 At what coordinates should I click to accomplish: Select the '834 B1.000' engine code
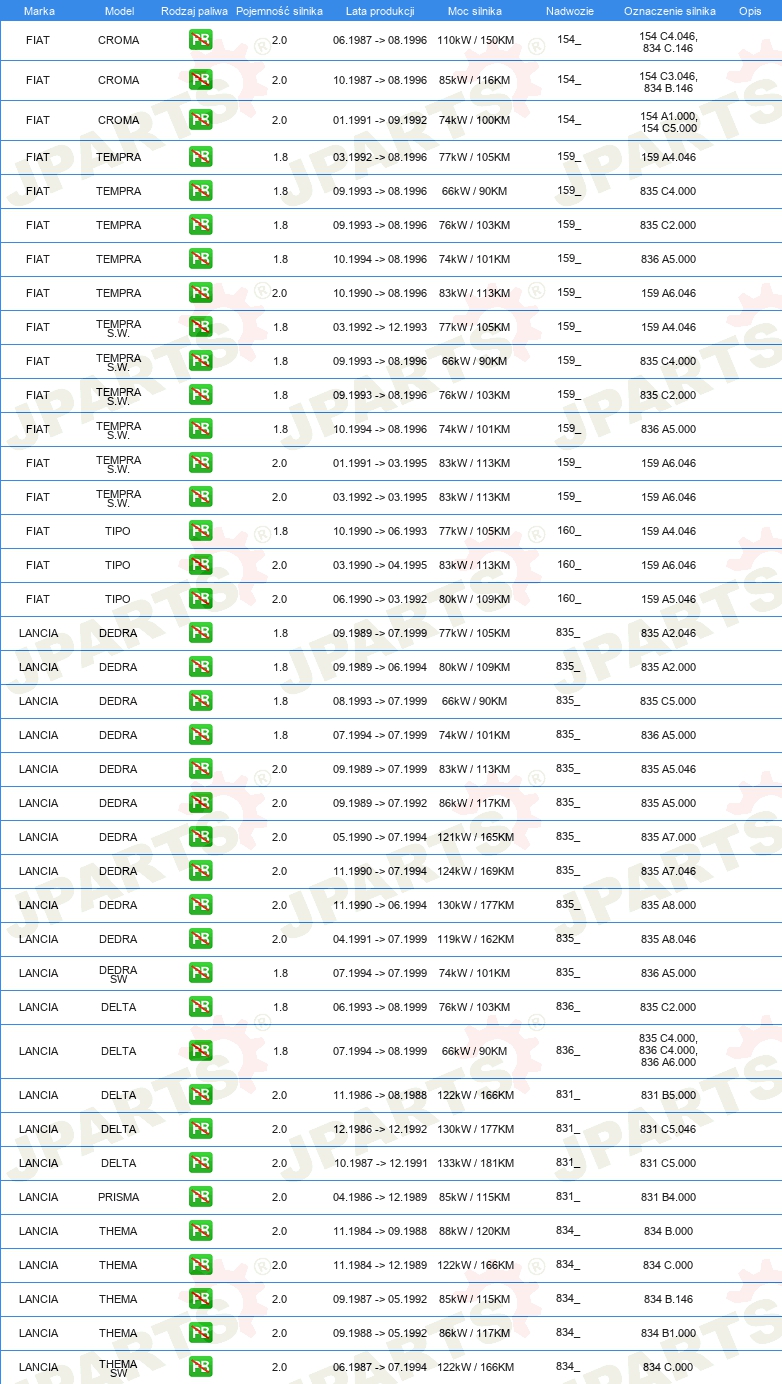668,1333
